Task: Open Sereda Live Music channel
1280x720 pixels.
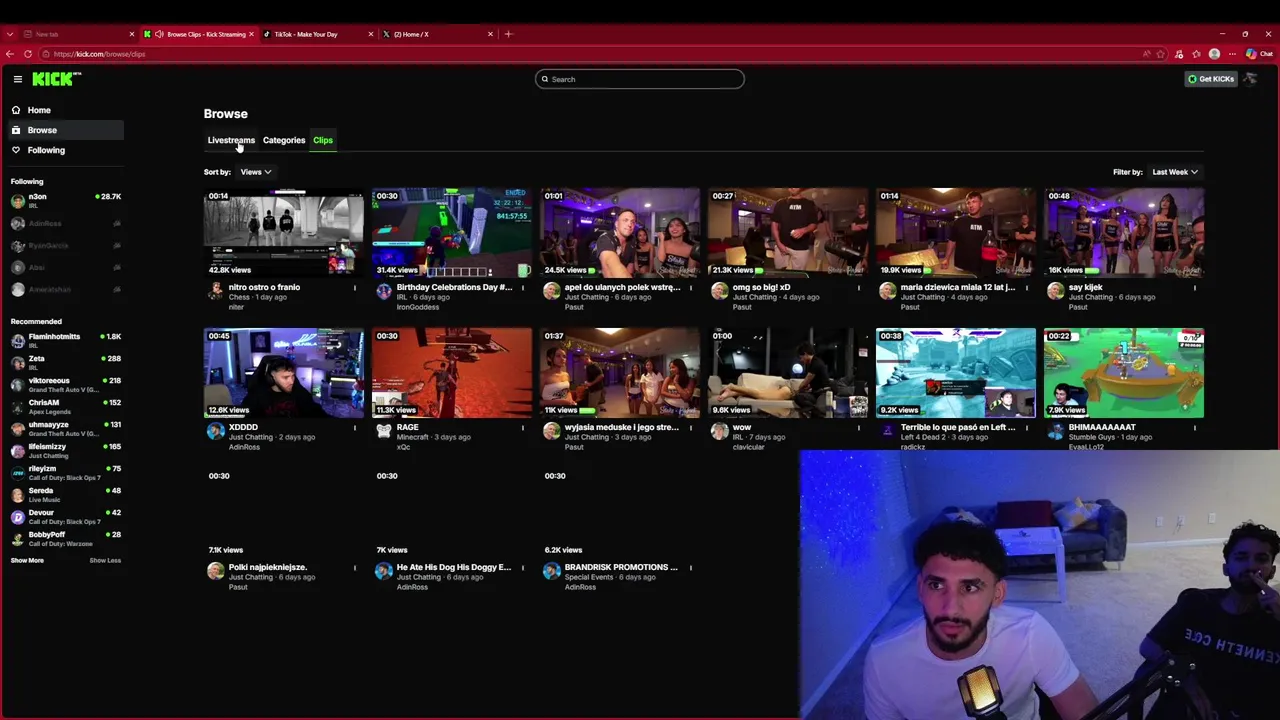Action: 66,495
